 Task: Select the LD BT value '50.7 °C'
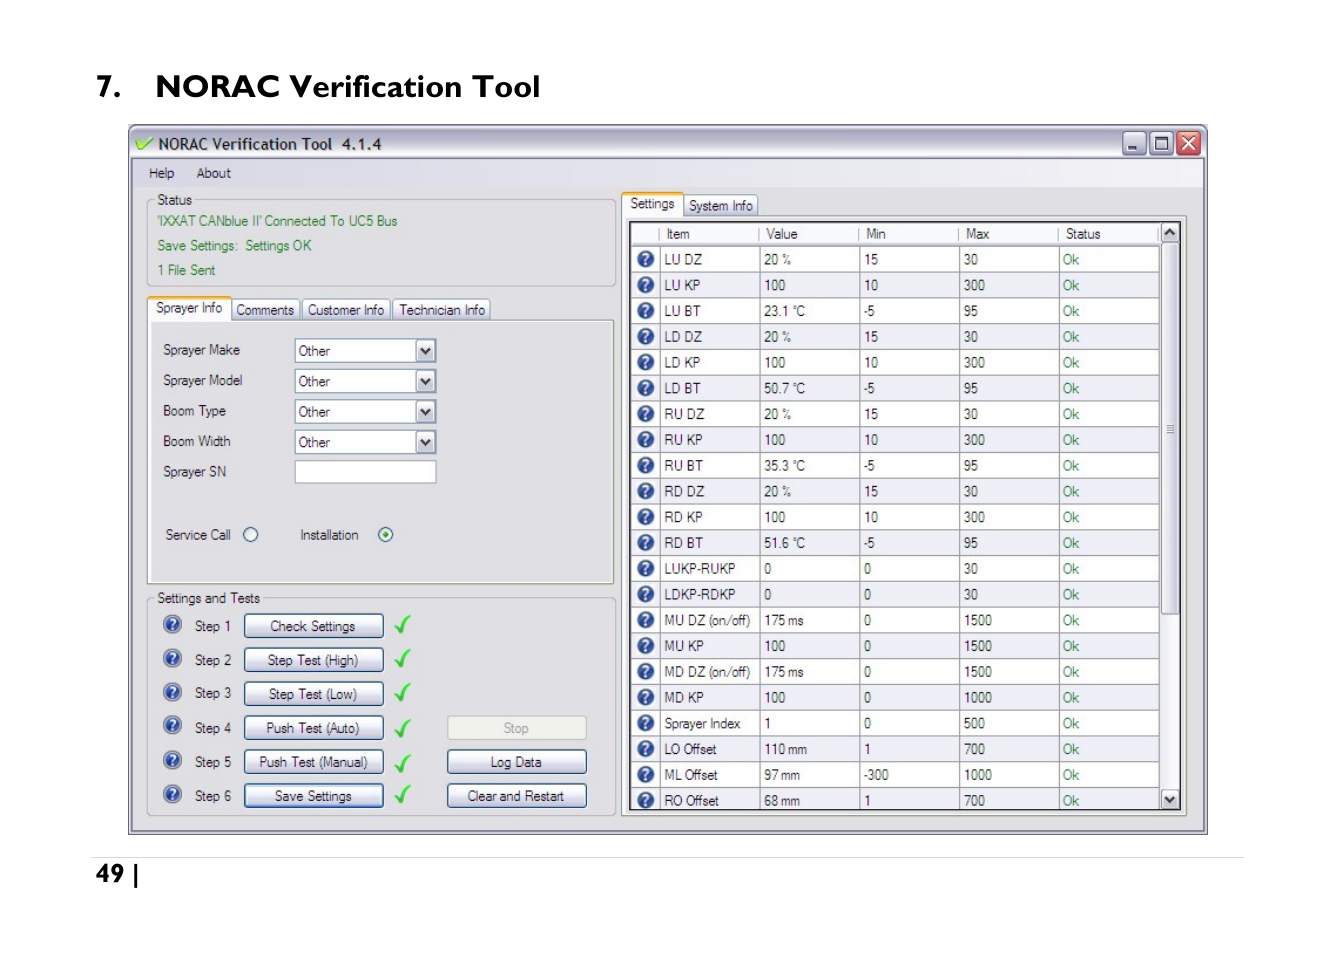tap(810, 388)
